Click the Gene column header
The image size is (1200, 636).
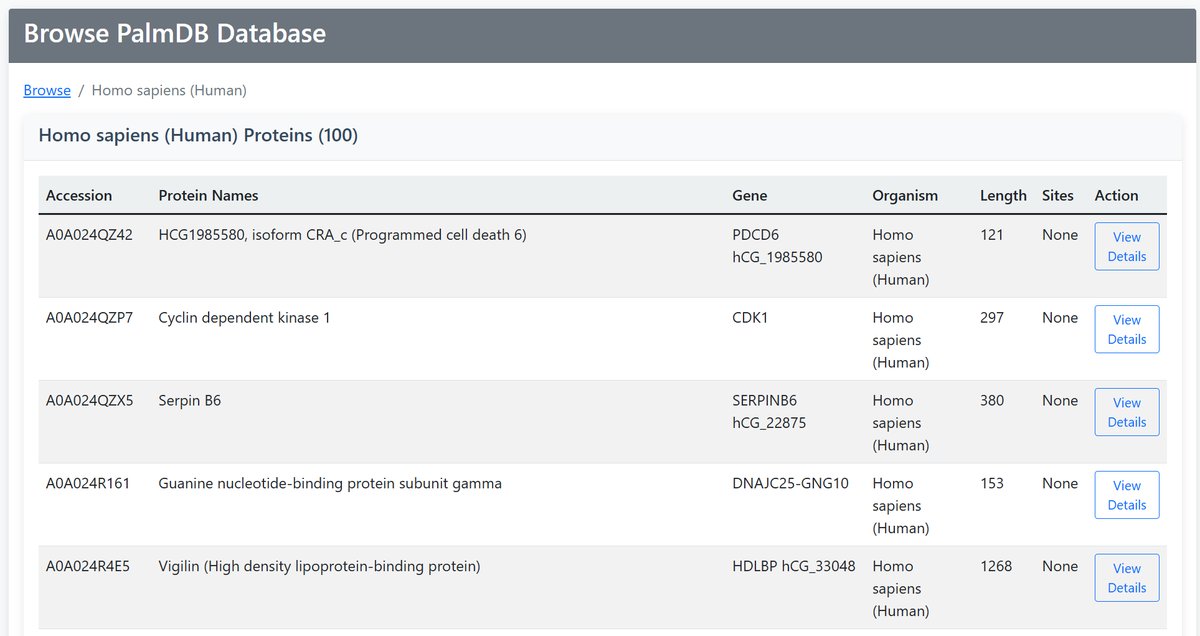(749, 195)
